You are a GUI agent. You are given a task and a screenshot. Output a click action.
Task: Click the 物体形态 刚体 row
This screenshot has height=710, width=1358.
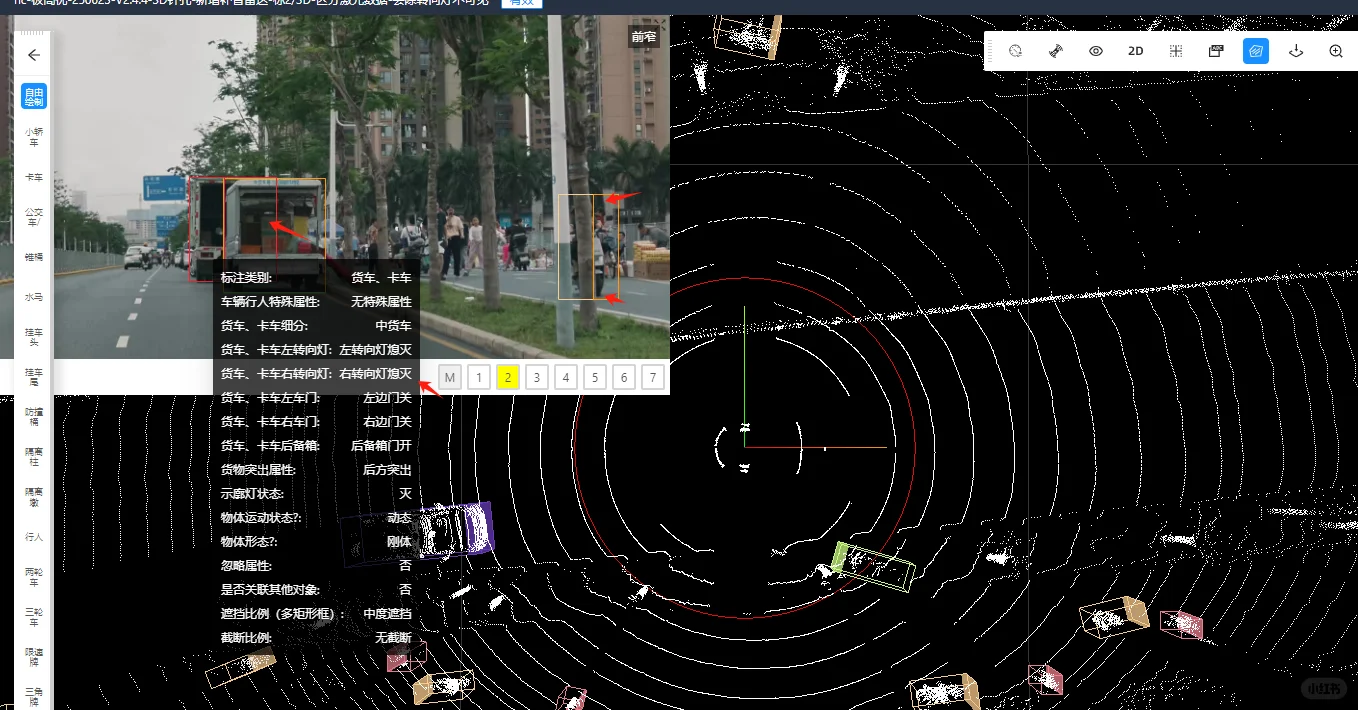[316, 541]
